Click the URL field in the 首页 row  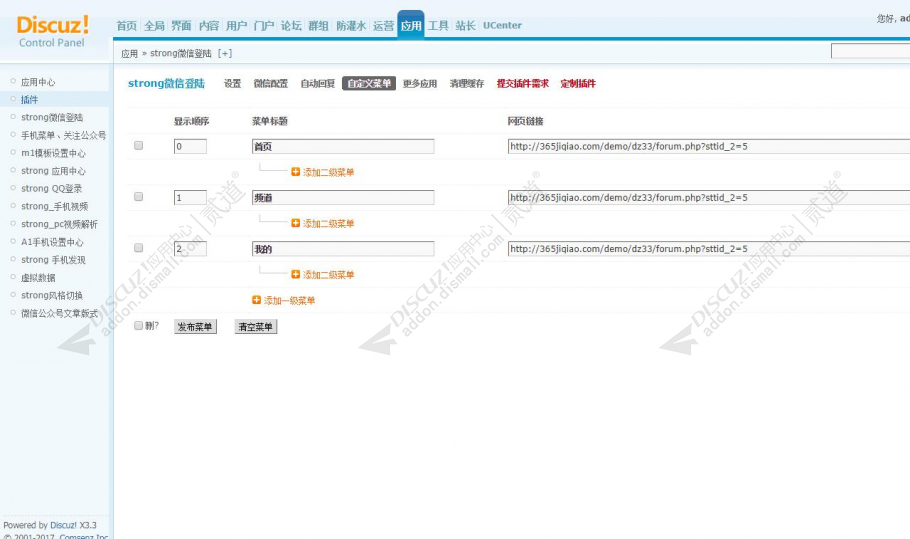[x=709, y=146]
